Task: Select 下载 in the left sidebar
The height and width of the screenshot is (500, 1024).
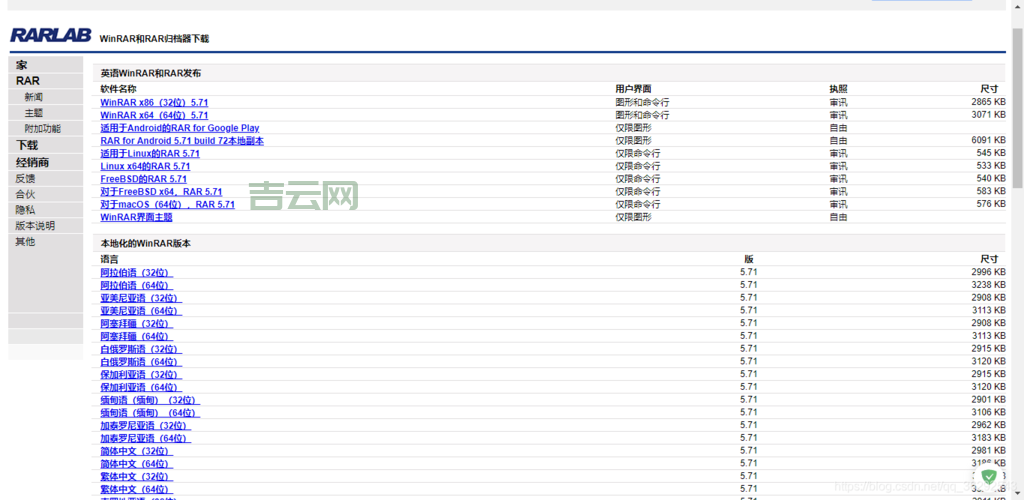Action: point(26,145)
